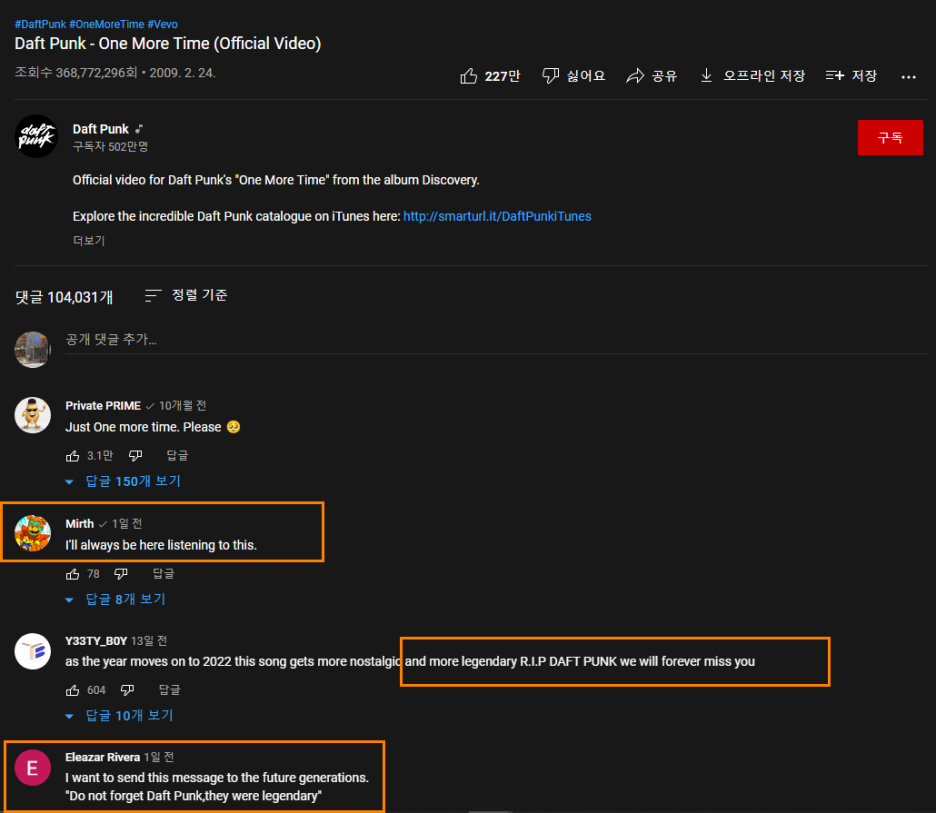
Task: Dislike Mirth's comment
Action: (121, 574)
